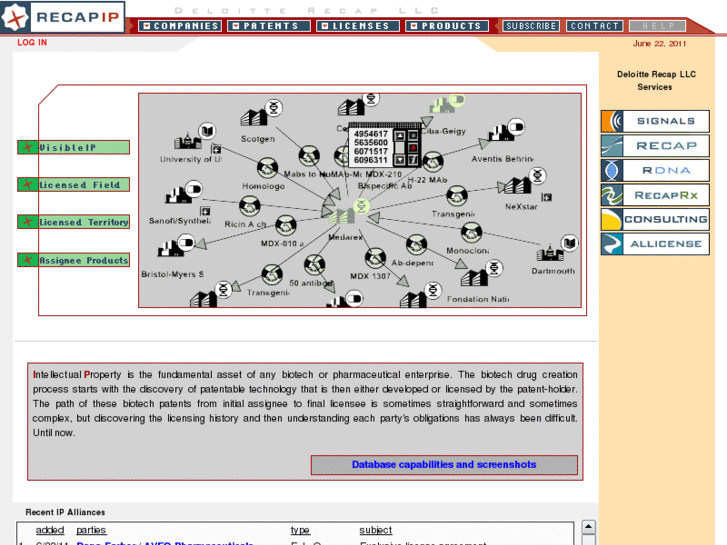Open the PRODUCTS dropdown menu
This screenshot has width=727, height=545.
[x=447, y=26]
